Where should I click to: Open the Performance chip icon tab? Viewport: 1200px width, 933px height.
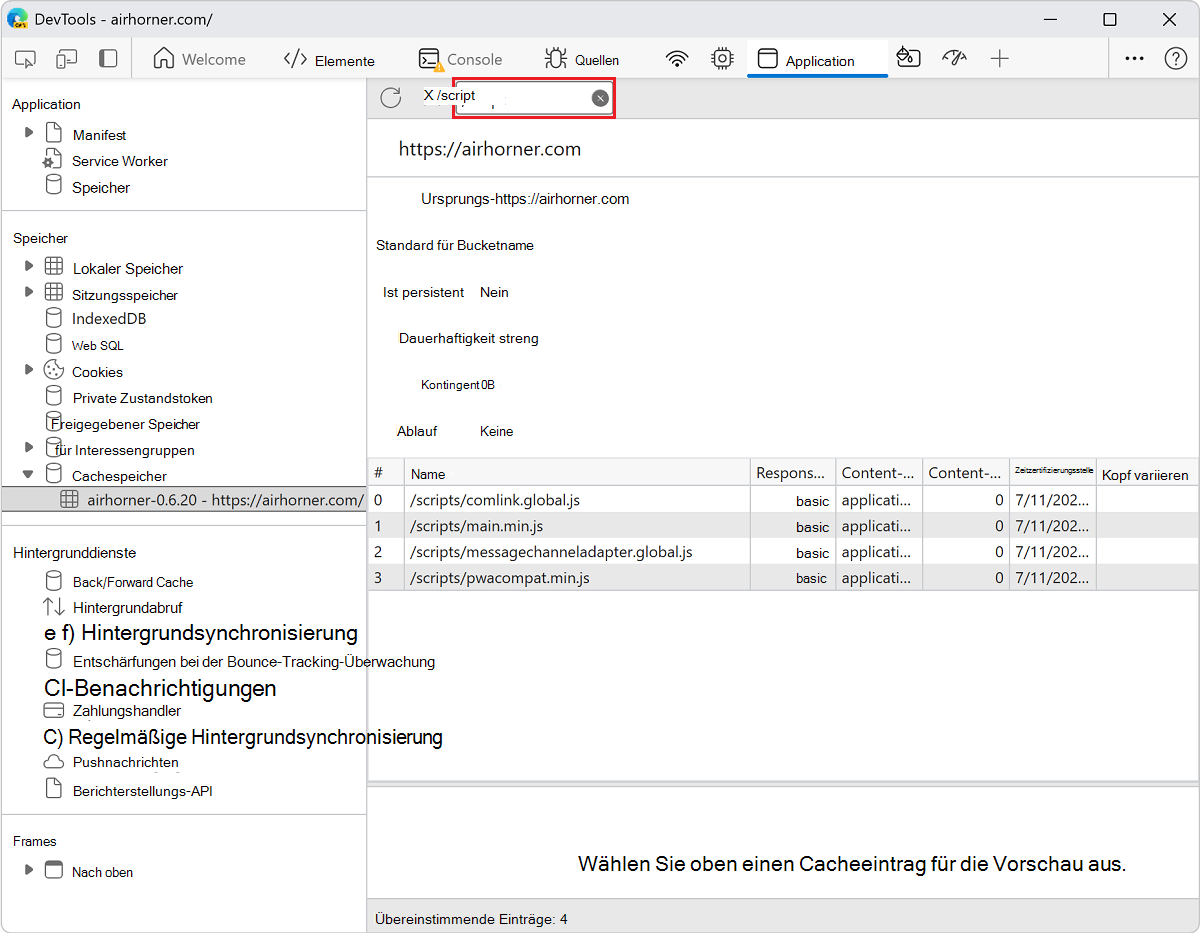(722, 59)
